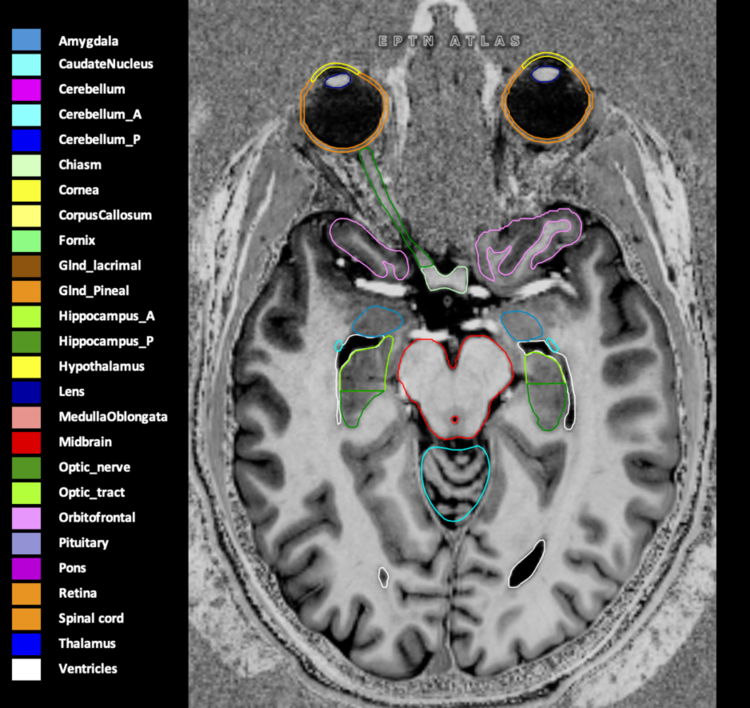Screen dimensions: 750x708
Task: Click the Midbrain red swatch
Action: click(26, 442)
